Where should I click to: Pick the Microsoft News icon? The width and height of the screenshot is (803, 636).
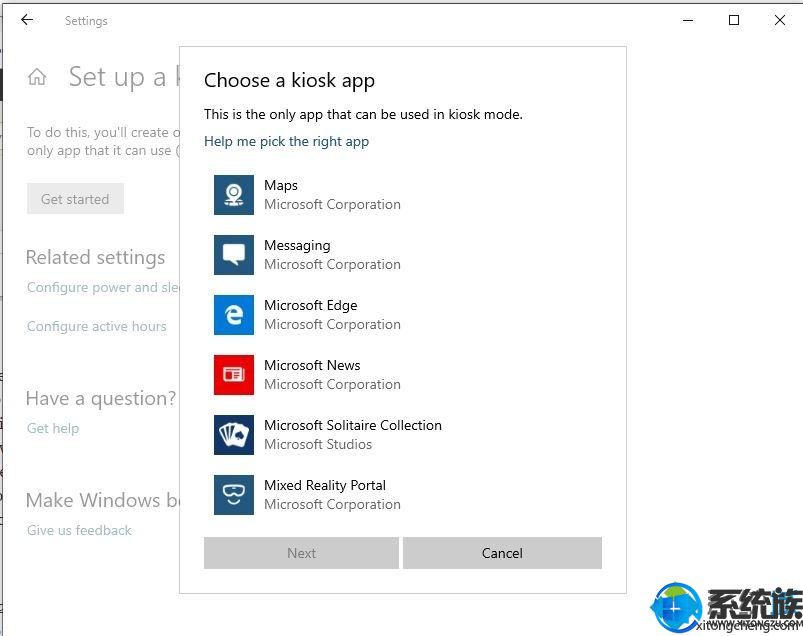pyautogui.click(x=234, y=374)
